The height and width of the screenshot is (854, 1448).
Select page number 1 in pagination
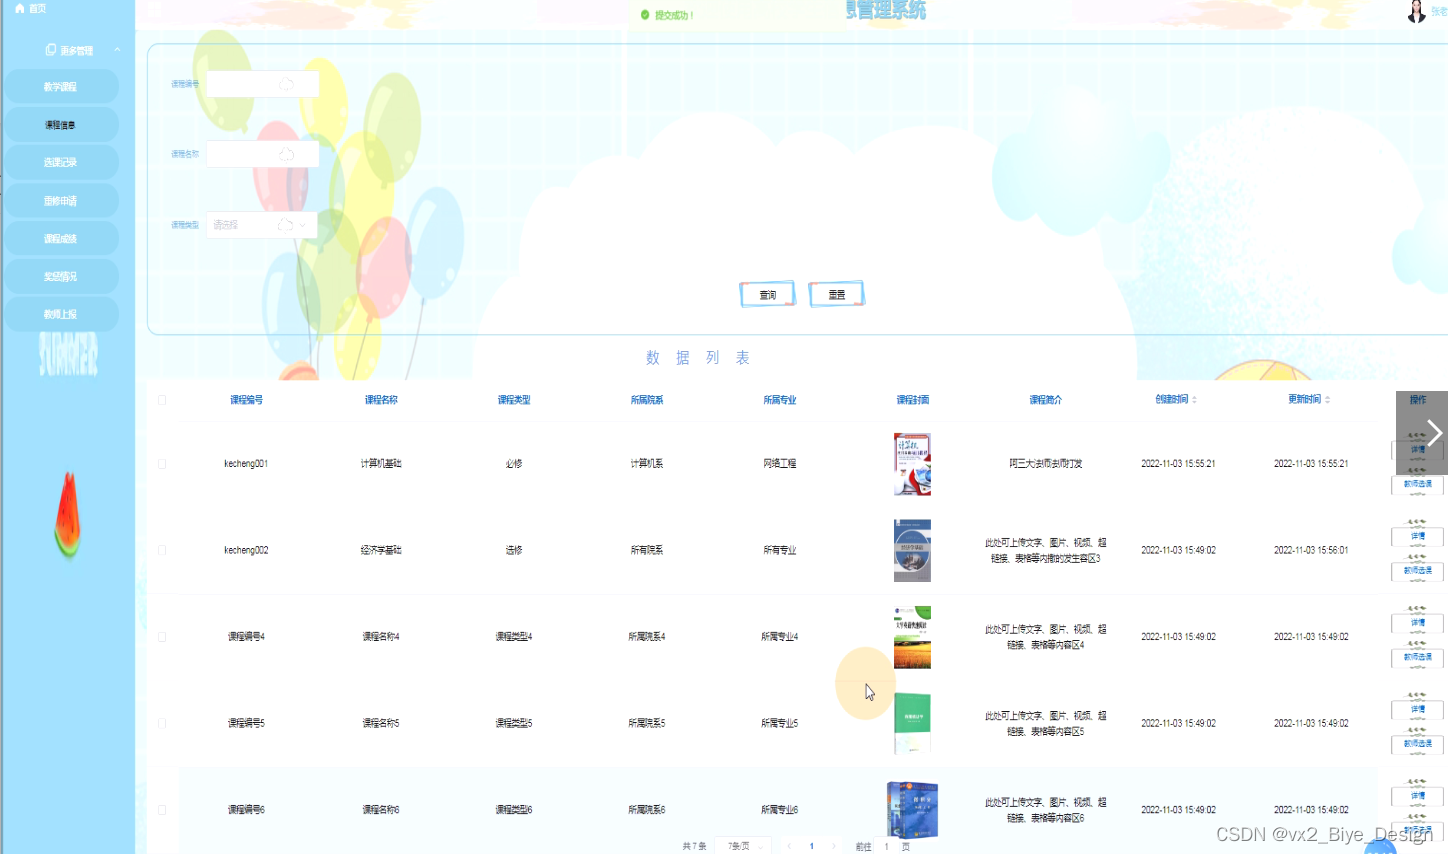click(811, 846)
